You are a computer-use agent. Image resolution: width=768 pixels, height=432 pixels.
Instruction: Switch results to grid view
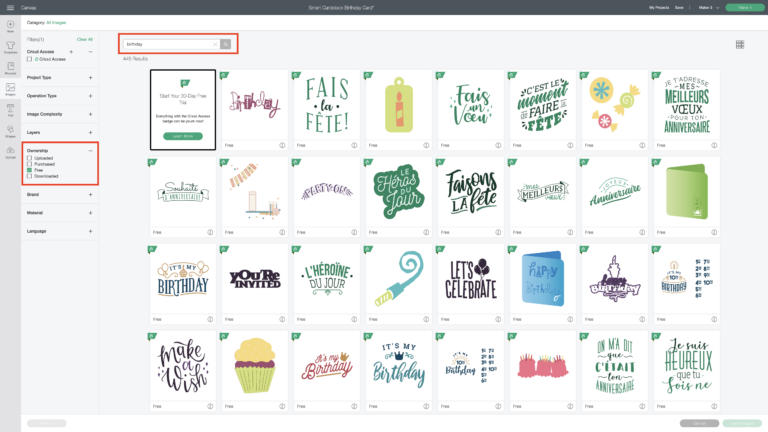tap(740, 45)
